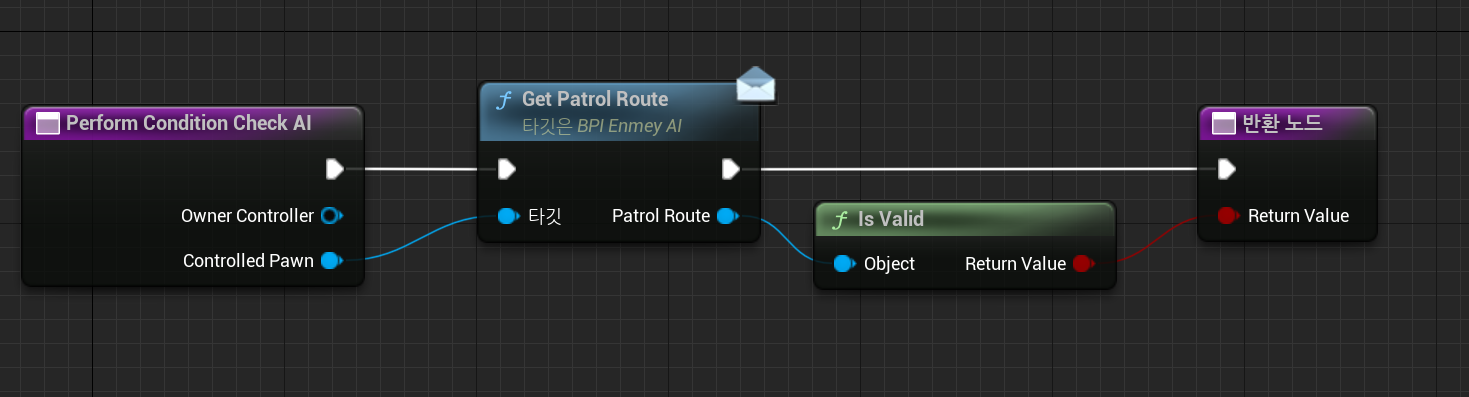Click the 'Return Value' label on Is Valid
Screen dimensions: 1469x397
[1015, 263]
